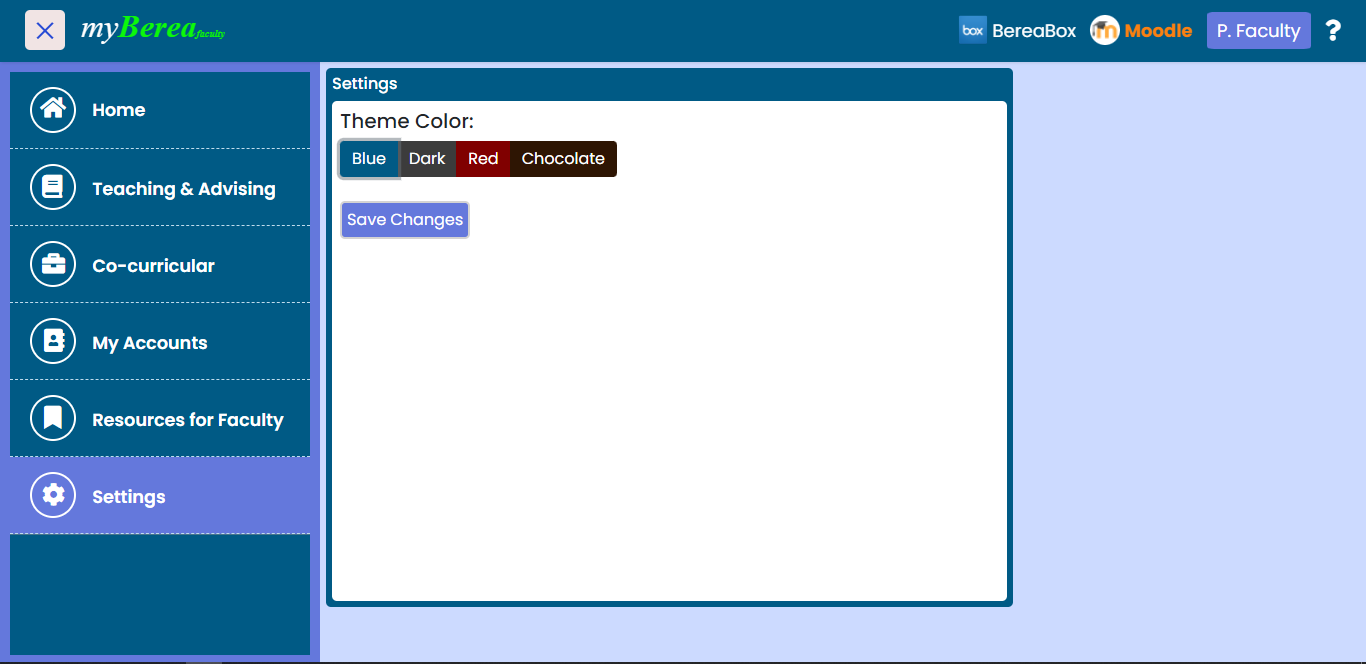Open the Moodle text link
Screen dimensions: 1366x664
[1158, 31]
